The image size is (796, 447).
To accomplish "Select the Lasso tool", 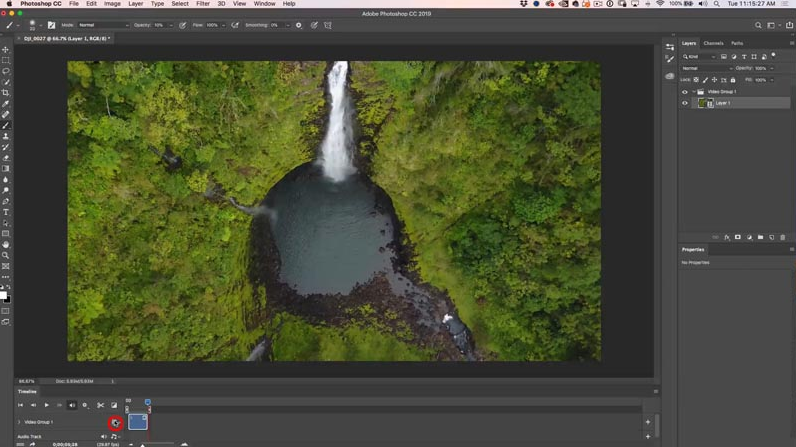I will coord(6,71).
